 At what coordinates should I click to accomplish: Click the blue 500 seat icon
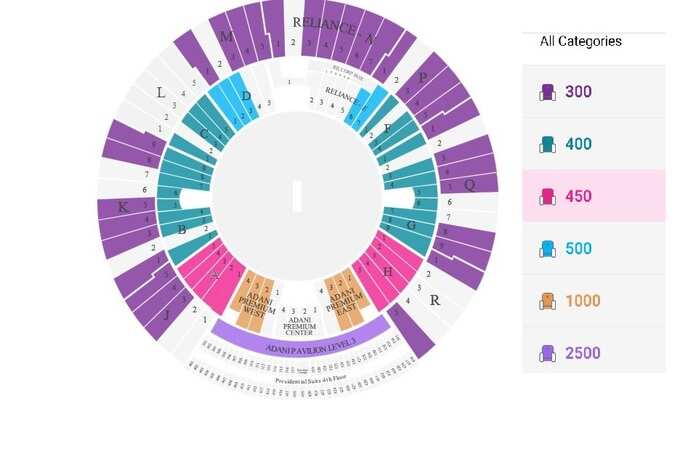(x=547, y=249)
